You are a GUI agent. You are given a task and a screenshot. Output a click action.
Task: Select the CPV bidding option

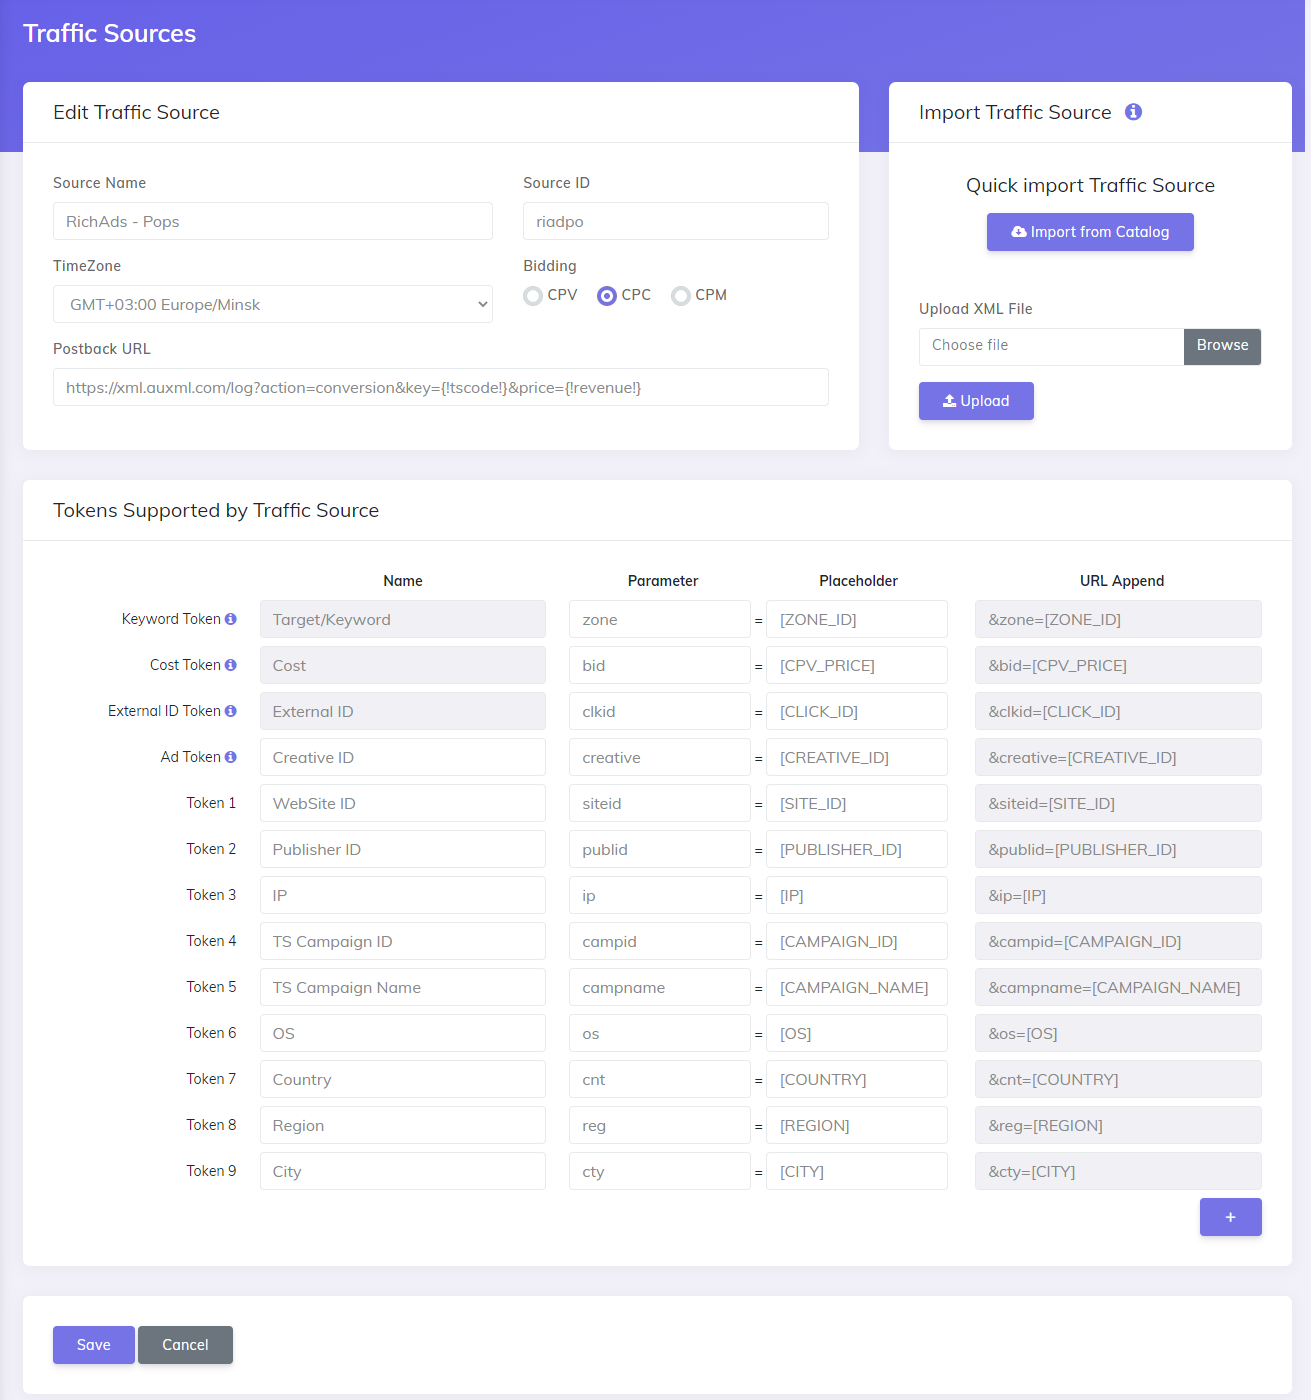point(533,295)
